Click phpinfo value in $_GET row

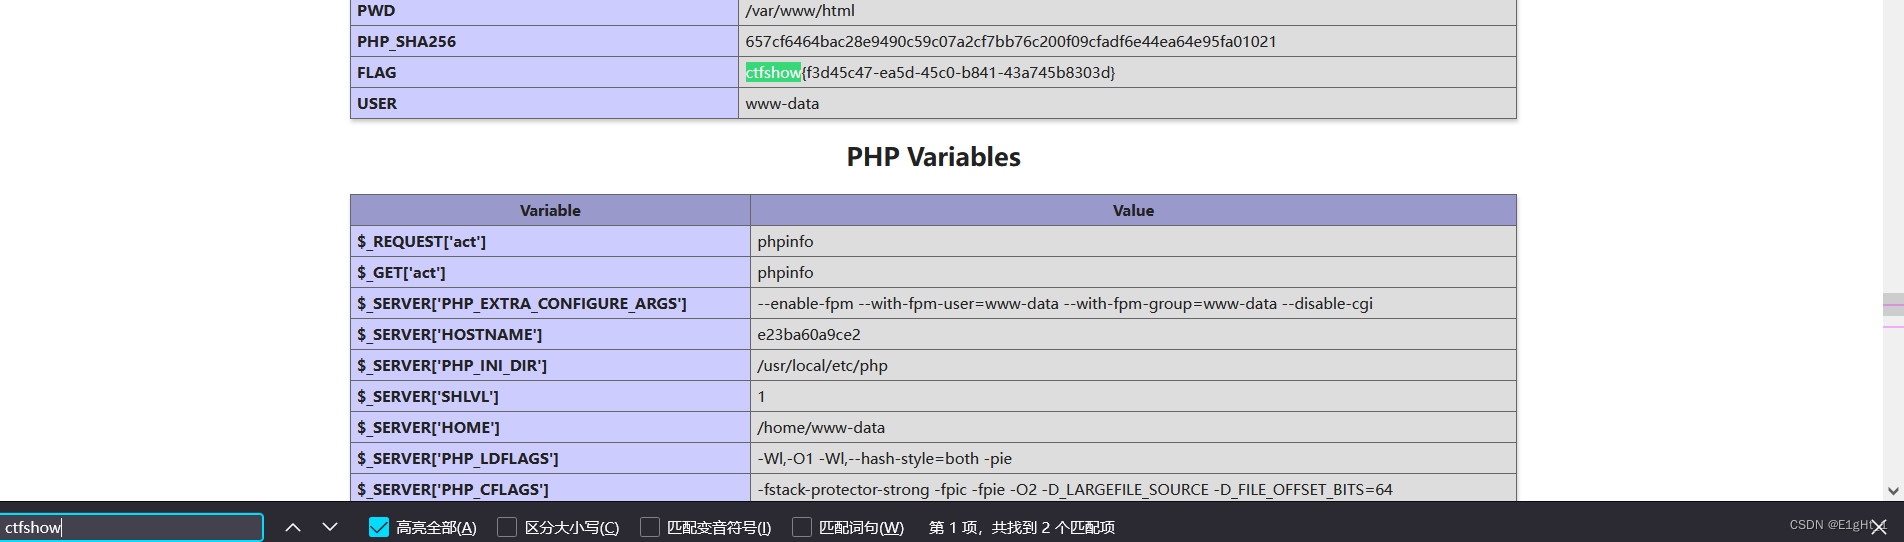786,272
